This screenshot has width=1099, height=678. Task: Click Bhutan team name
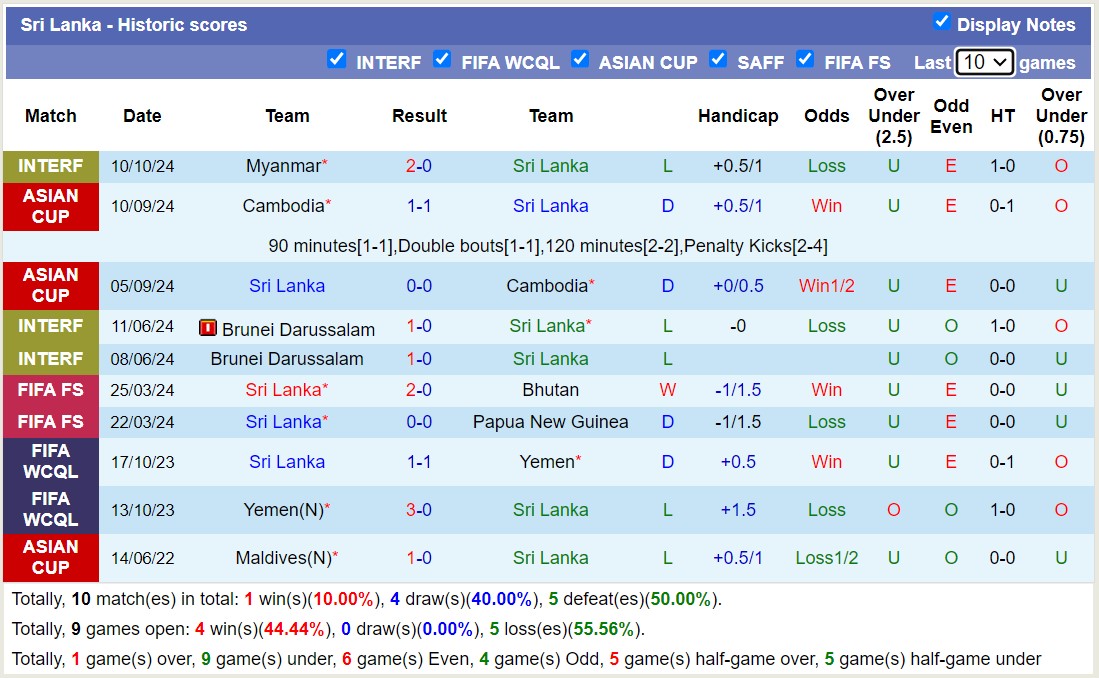[550, 390]
